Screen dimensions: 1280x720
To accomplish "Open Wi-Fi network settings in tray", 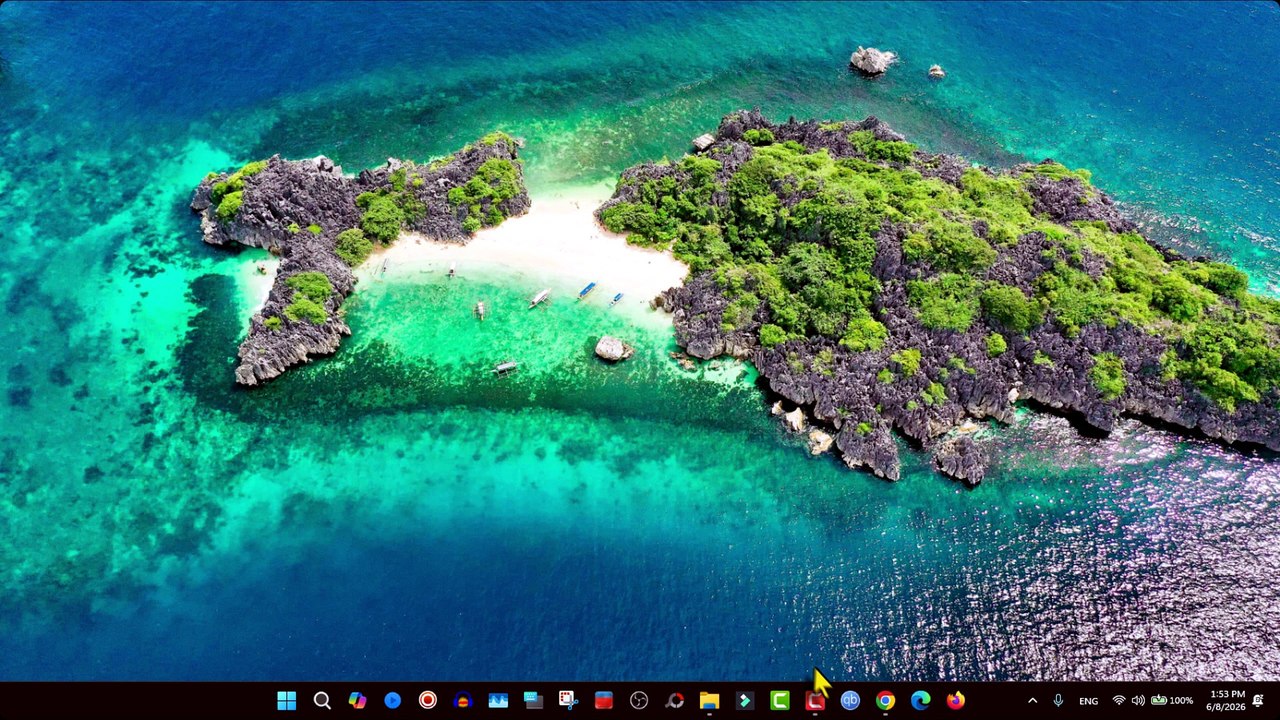I will pos(1119,701).
